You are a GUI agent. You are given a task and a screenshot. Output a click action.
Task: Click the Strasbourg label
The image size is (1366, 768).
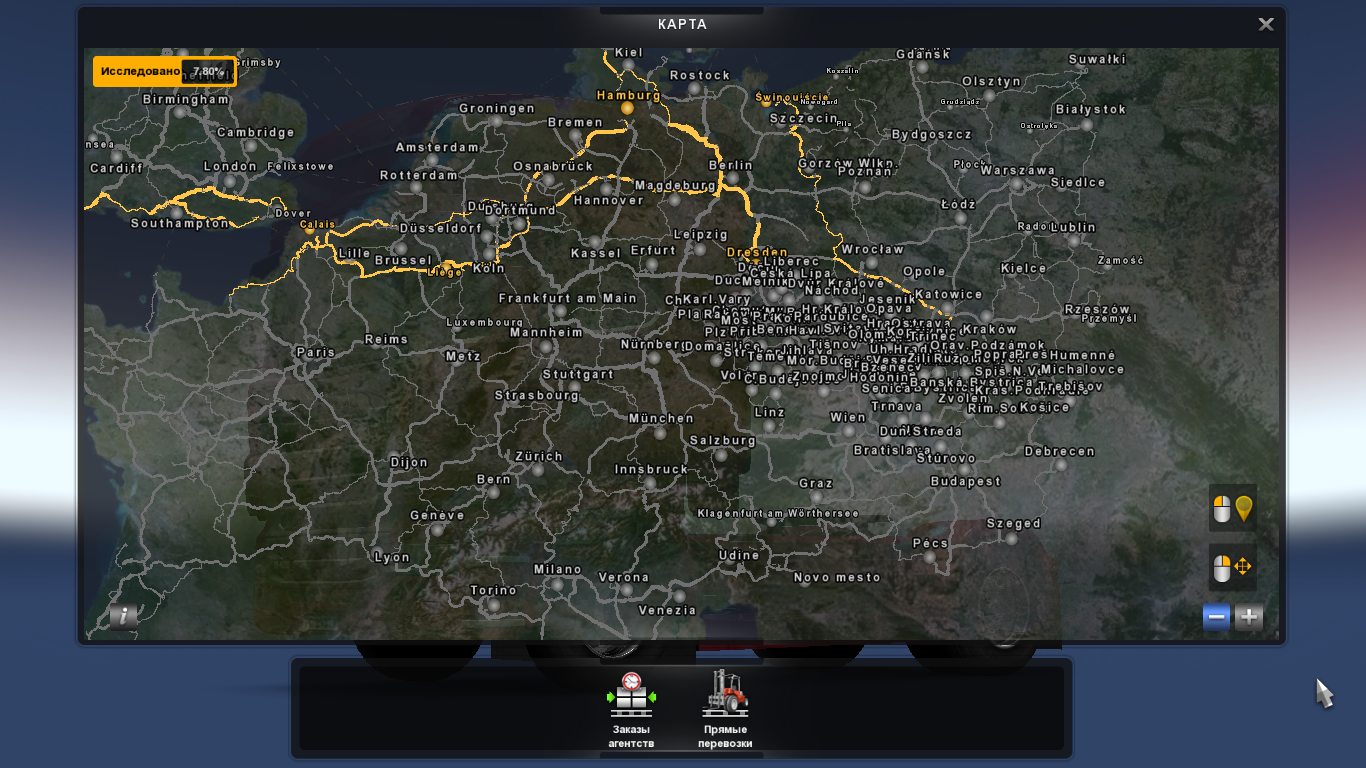[537, 395]
